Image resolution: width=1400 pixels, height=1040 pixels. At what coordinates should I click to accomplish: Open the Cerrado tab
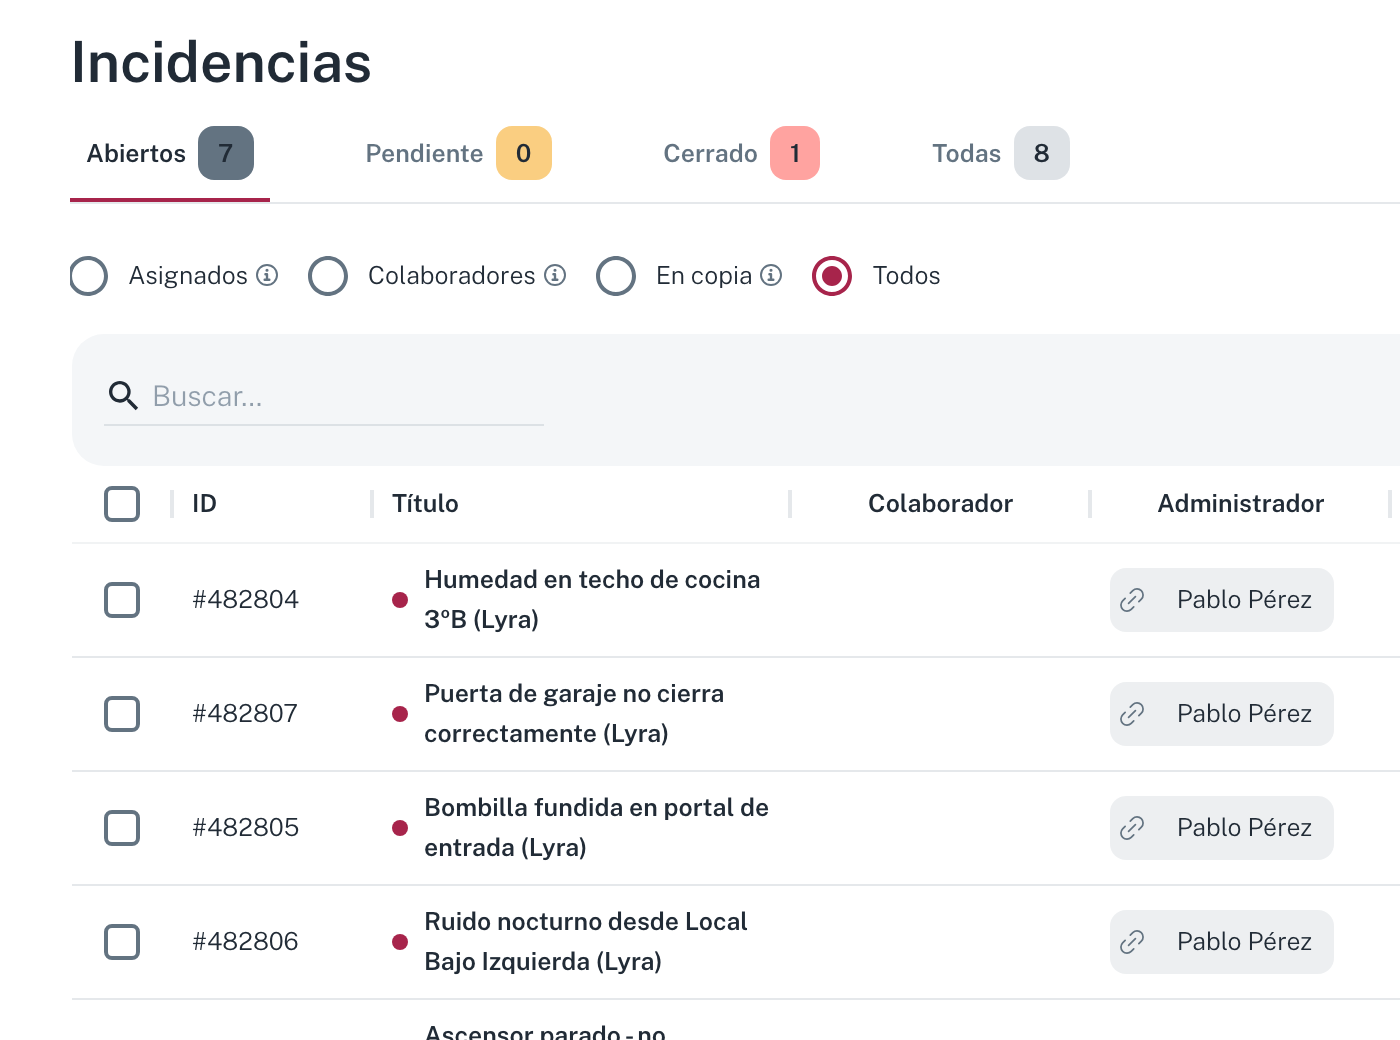tap(741, 154)
